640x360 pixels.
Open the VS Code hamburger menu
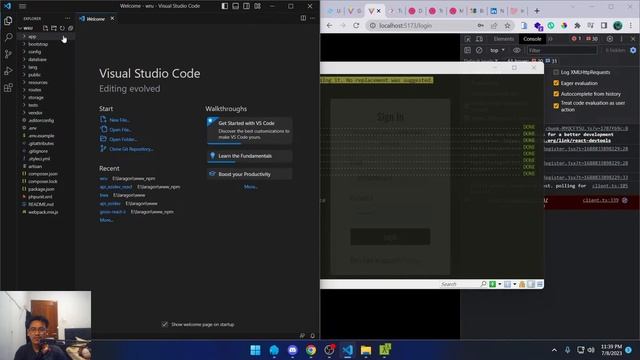22,6
